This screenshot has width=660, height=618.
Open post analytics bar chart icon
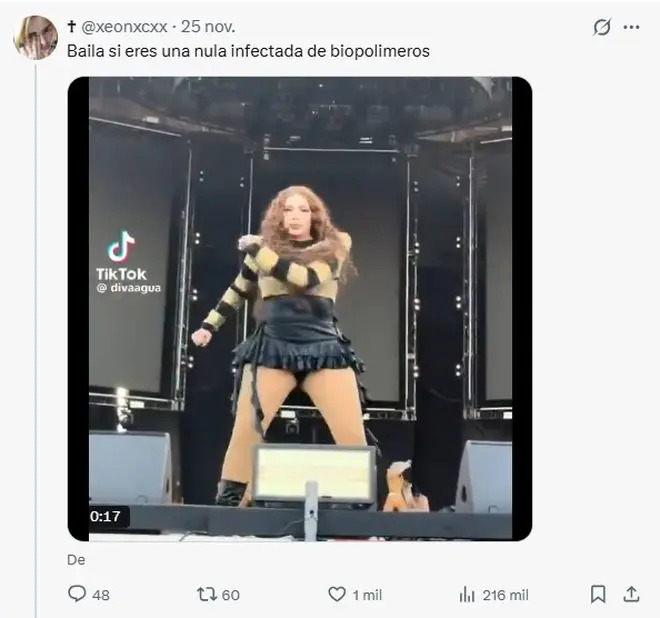click(467, 594)
